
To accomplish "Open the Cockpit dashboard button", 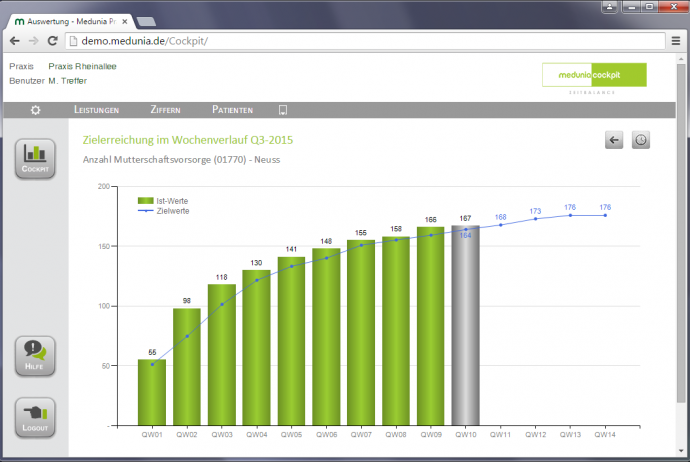I will pos(35,158).
